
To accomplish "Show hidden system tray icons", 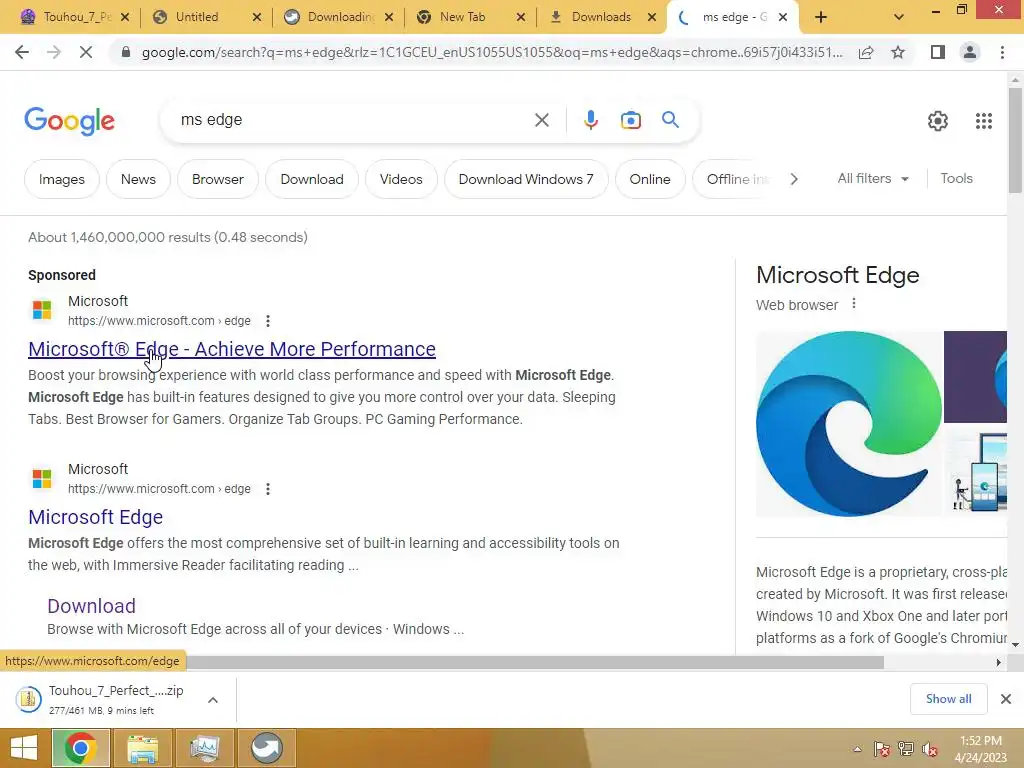I will click(x=857, y=750).
